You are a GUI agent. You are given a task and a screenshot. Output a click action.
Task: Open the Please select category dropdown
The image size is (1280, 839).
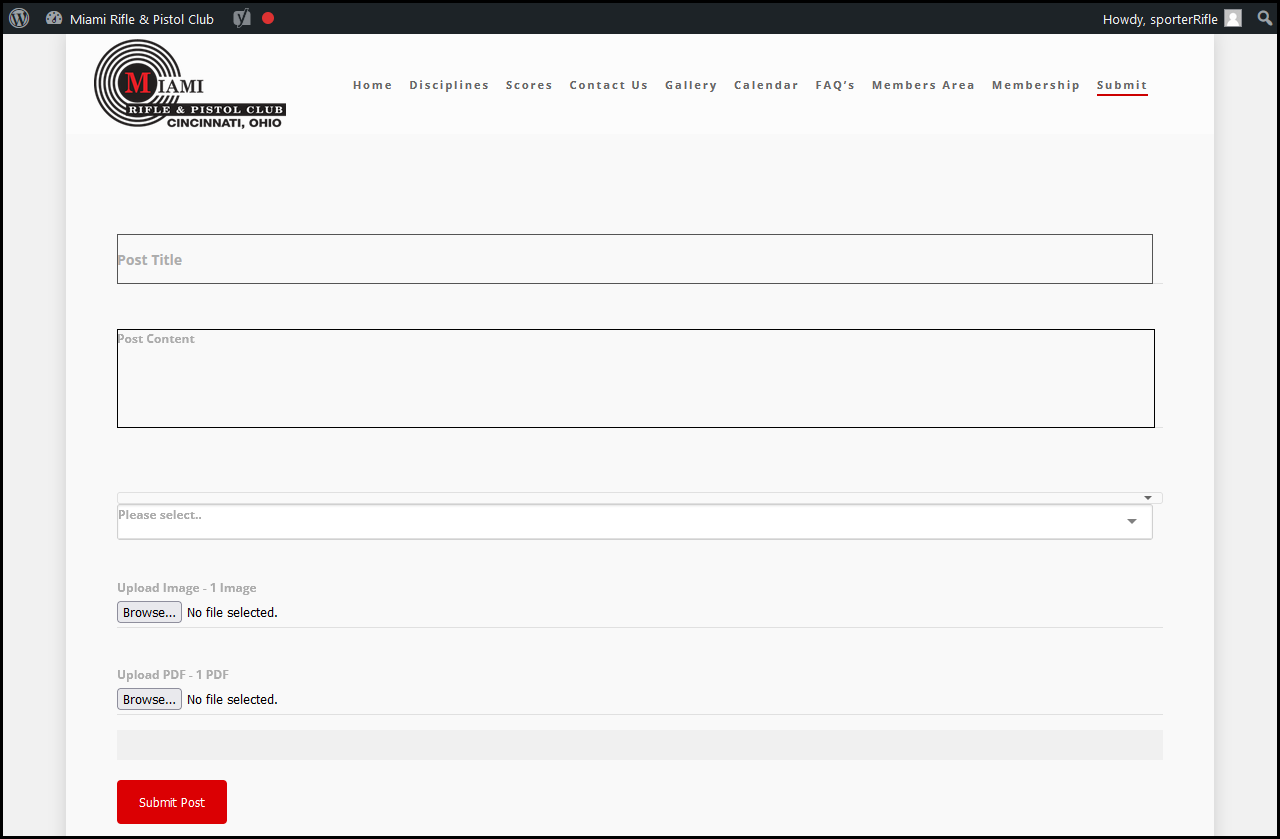click(x=635, y=522)
